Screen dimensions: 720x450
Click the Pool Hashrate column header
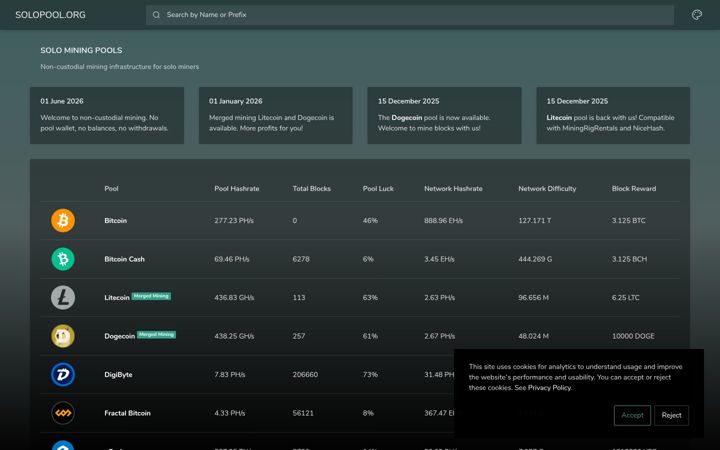click(x=236, y=189)
